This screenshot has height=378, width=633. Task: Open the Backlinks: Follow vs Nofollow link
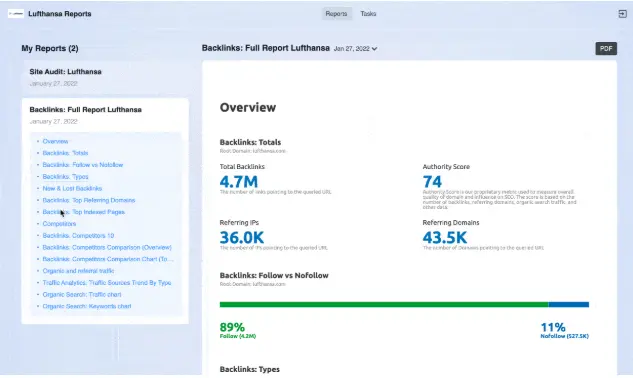[83, 165]
